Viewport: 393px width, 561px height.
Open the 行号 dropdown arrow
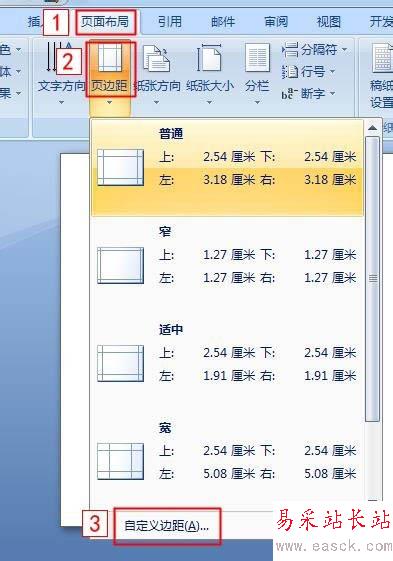pyautogui.click(x=332, y=72)
